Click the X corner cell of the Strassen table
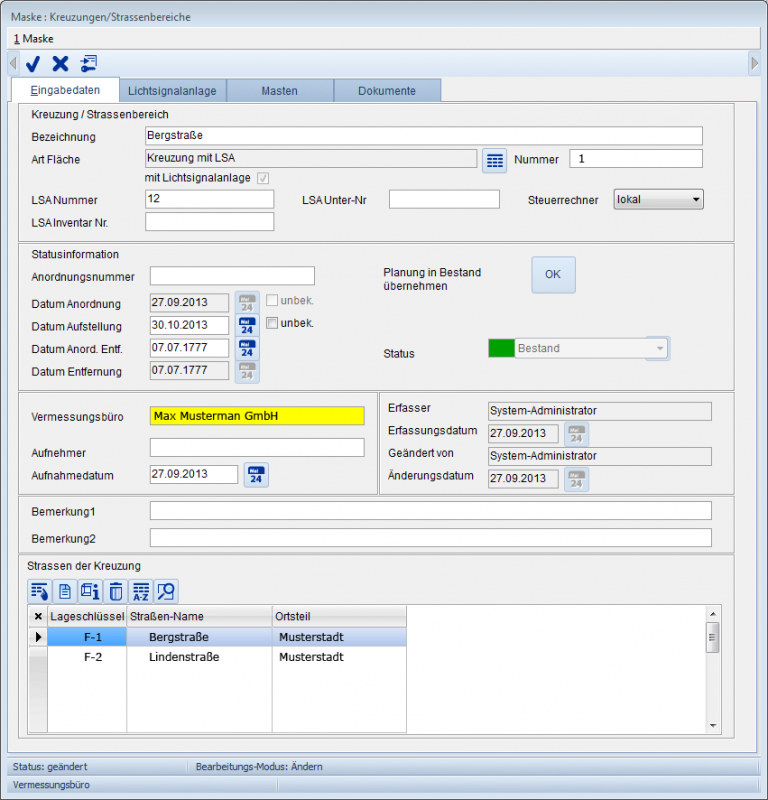 tap(38, 616)
